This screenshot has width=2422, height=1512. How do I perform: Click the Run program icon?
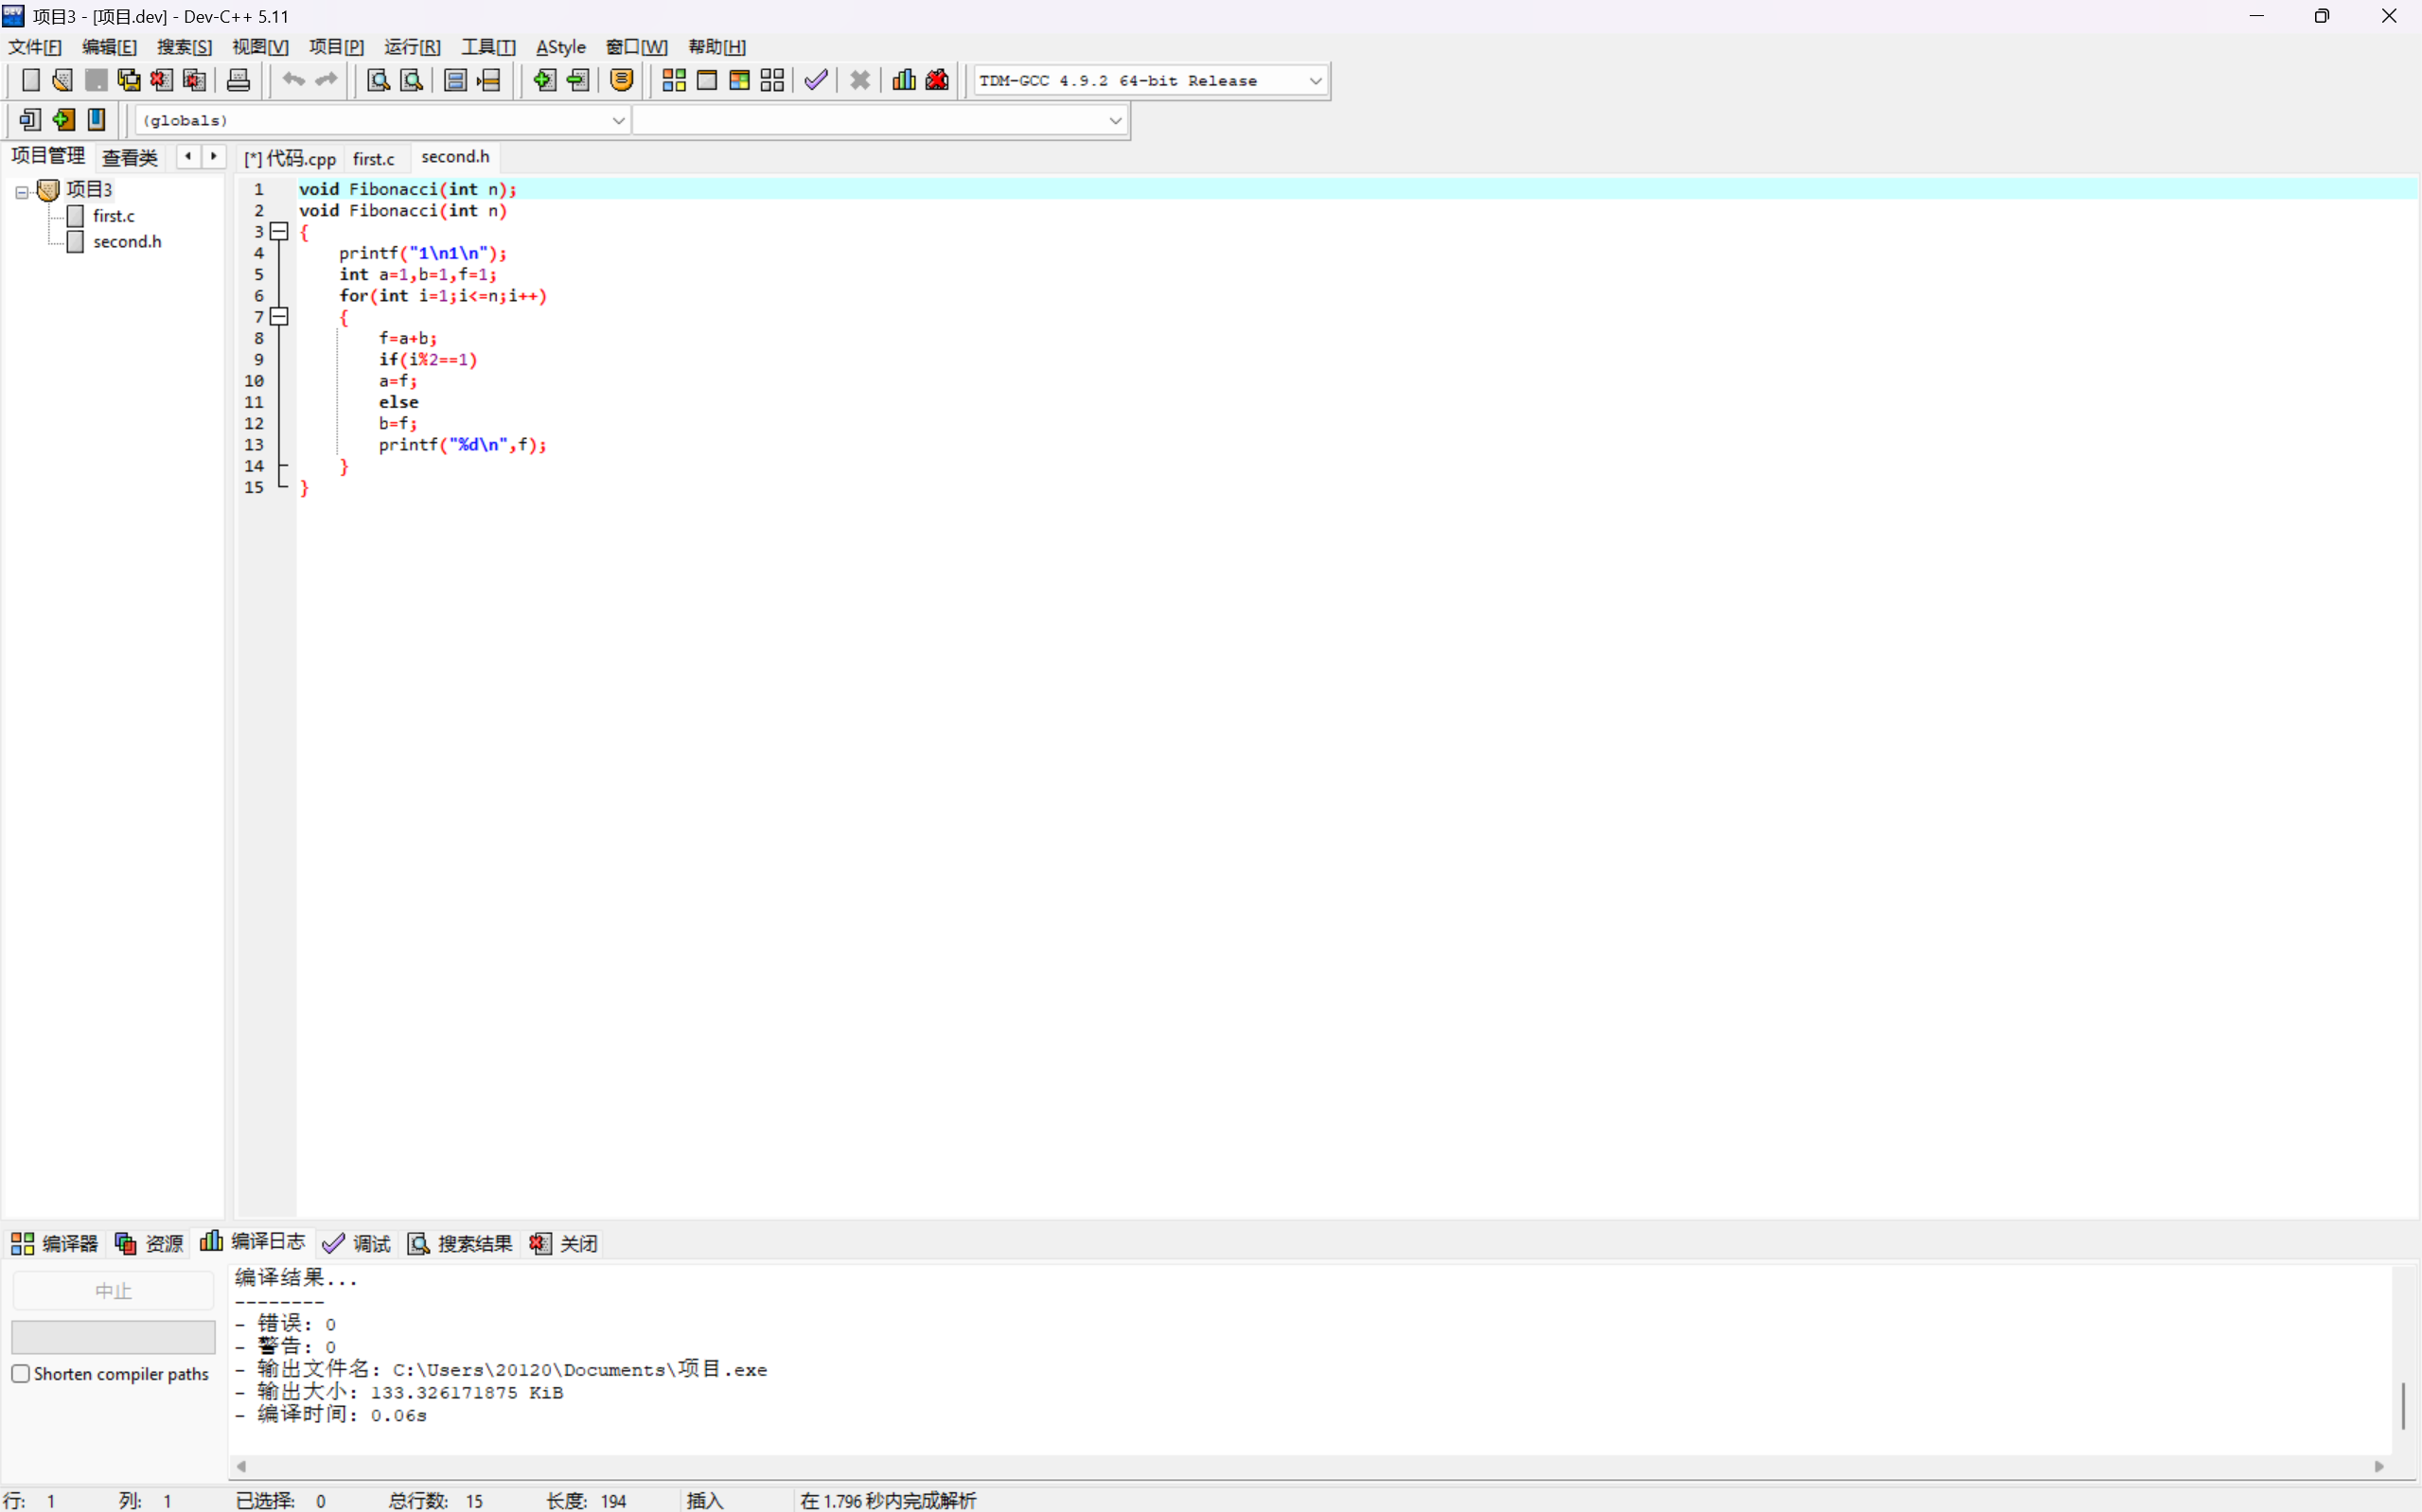coord(707,80)
